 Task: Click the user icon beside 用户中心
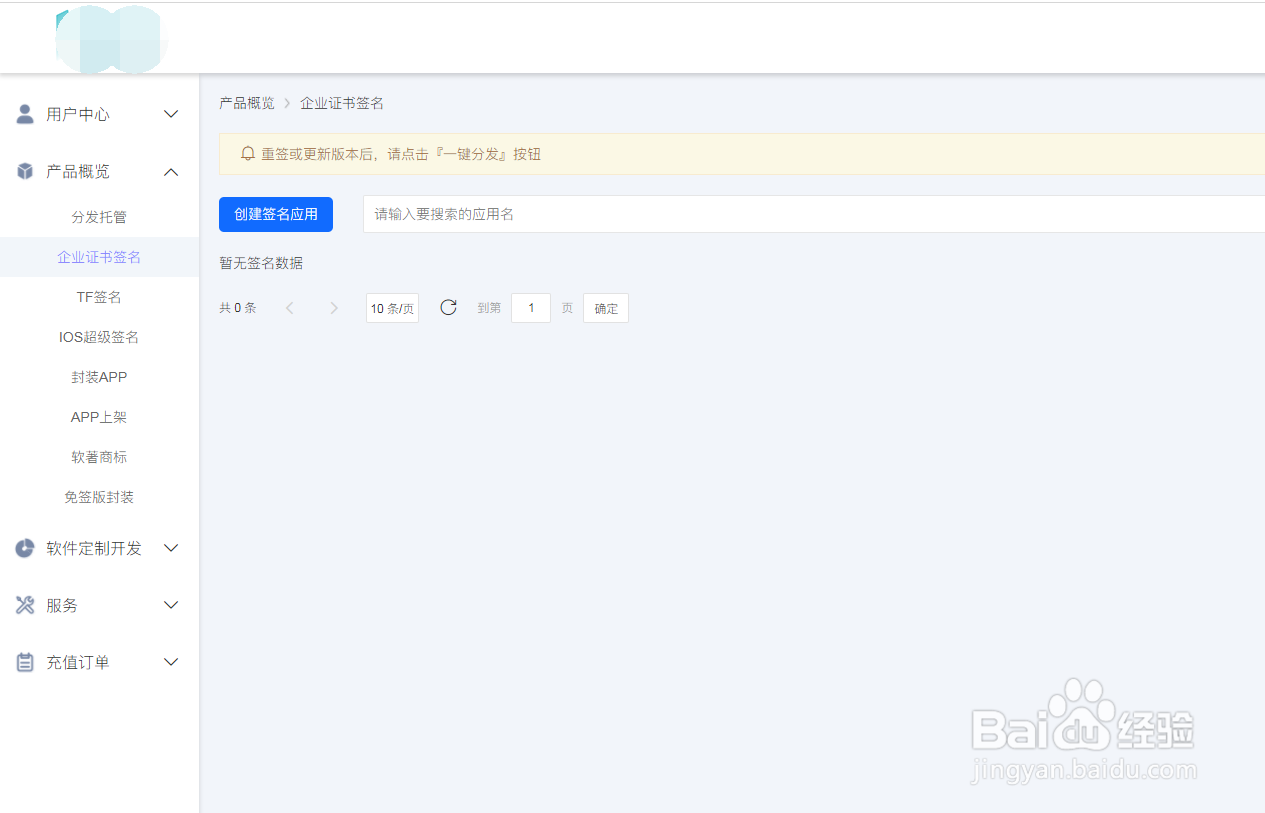point(25,114)
